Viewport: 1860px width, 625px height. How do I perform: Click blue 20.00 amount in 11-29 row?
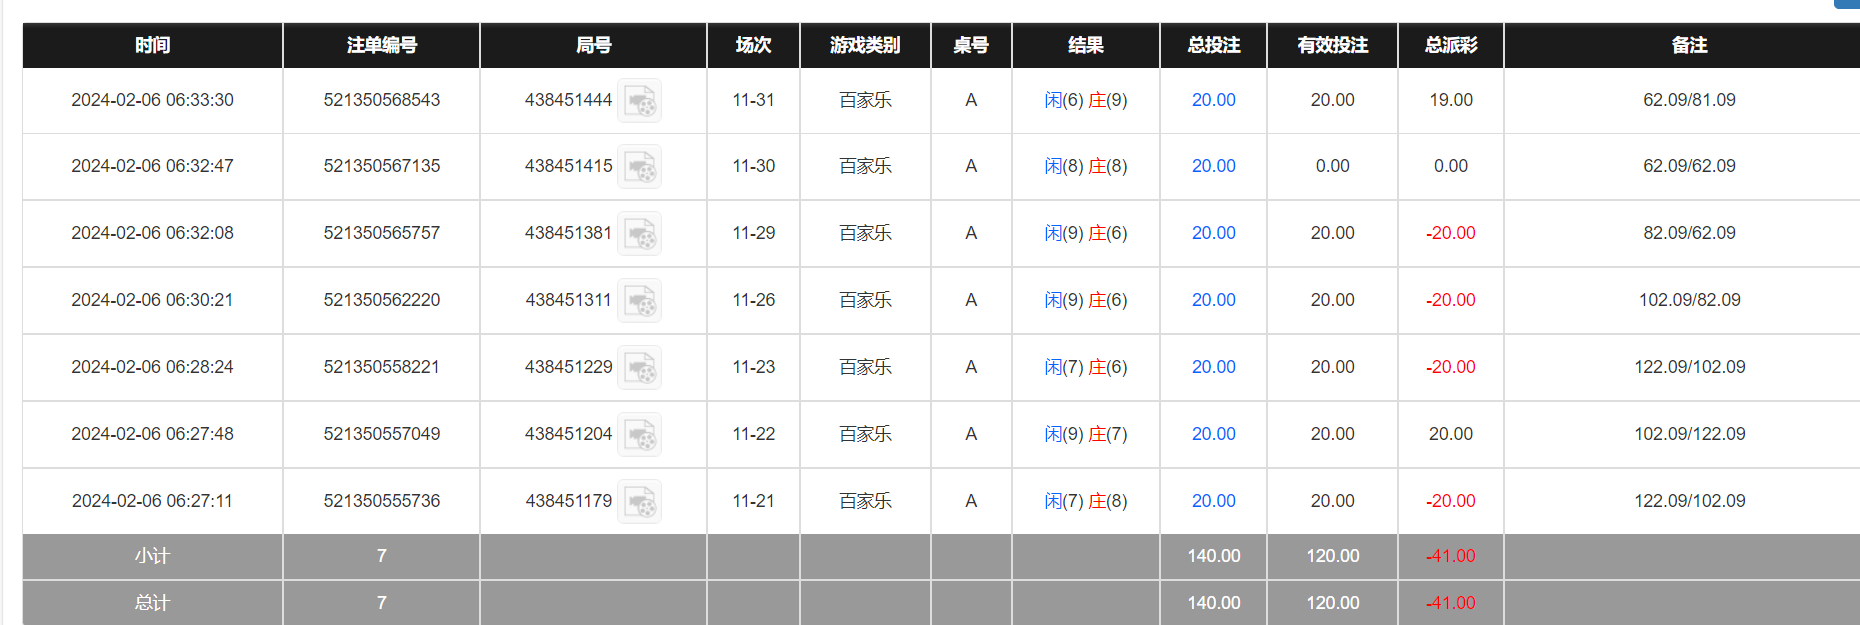1213,233
